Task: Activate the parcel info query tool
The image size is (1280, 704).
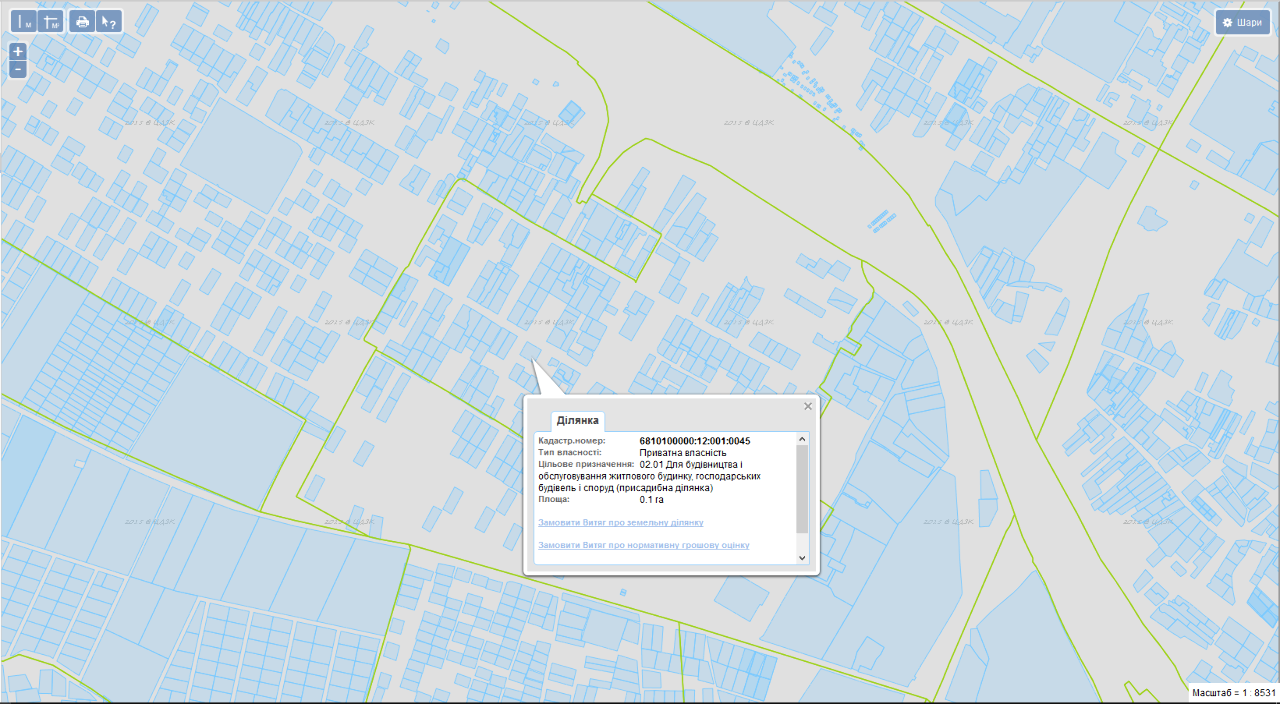Action: point(110,21)
